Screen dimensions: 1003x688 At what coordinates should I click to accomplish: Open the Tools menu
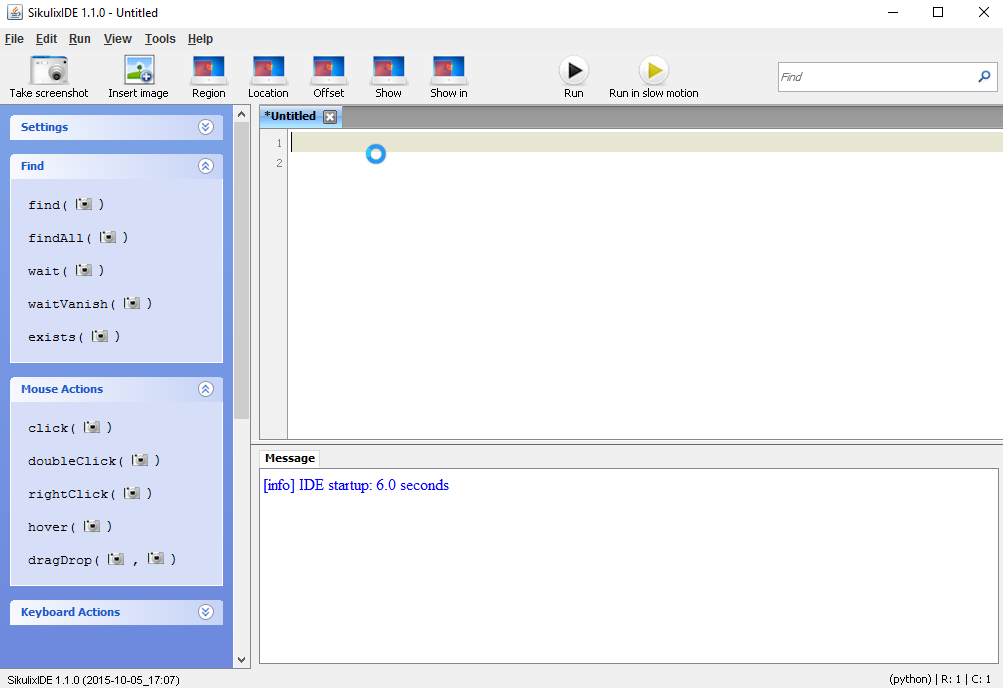(160, 39)
